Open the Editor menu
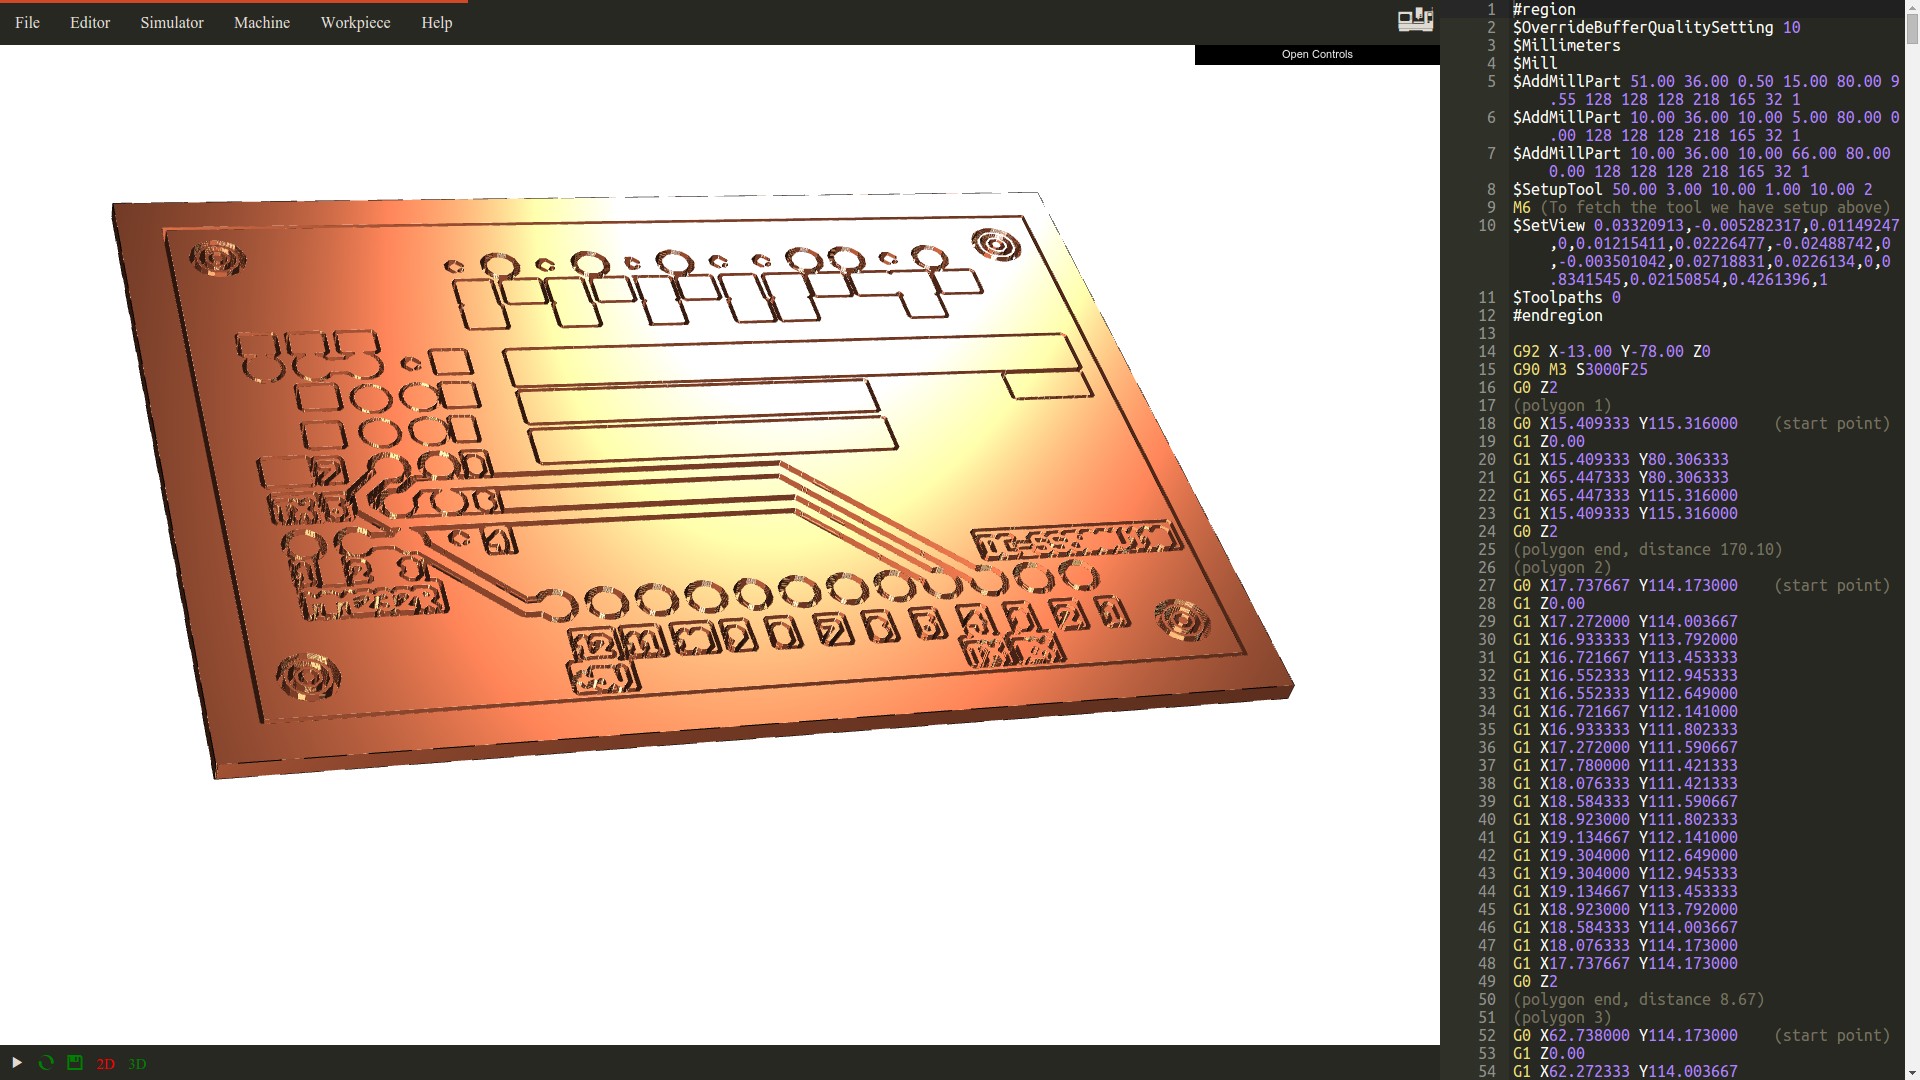The image size is (1920, 1080). pos(90,22)
